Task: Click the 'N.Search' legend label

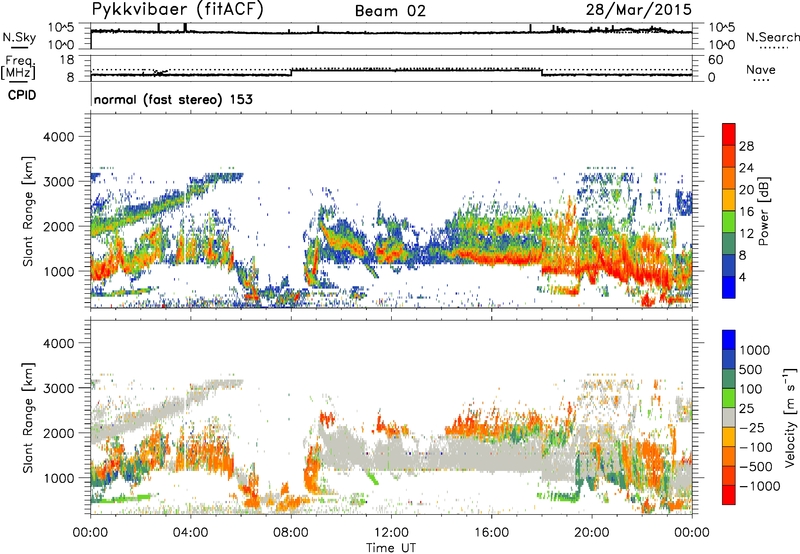Action: point(773,37)
